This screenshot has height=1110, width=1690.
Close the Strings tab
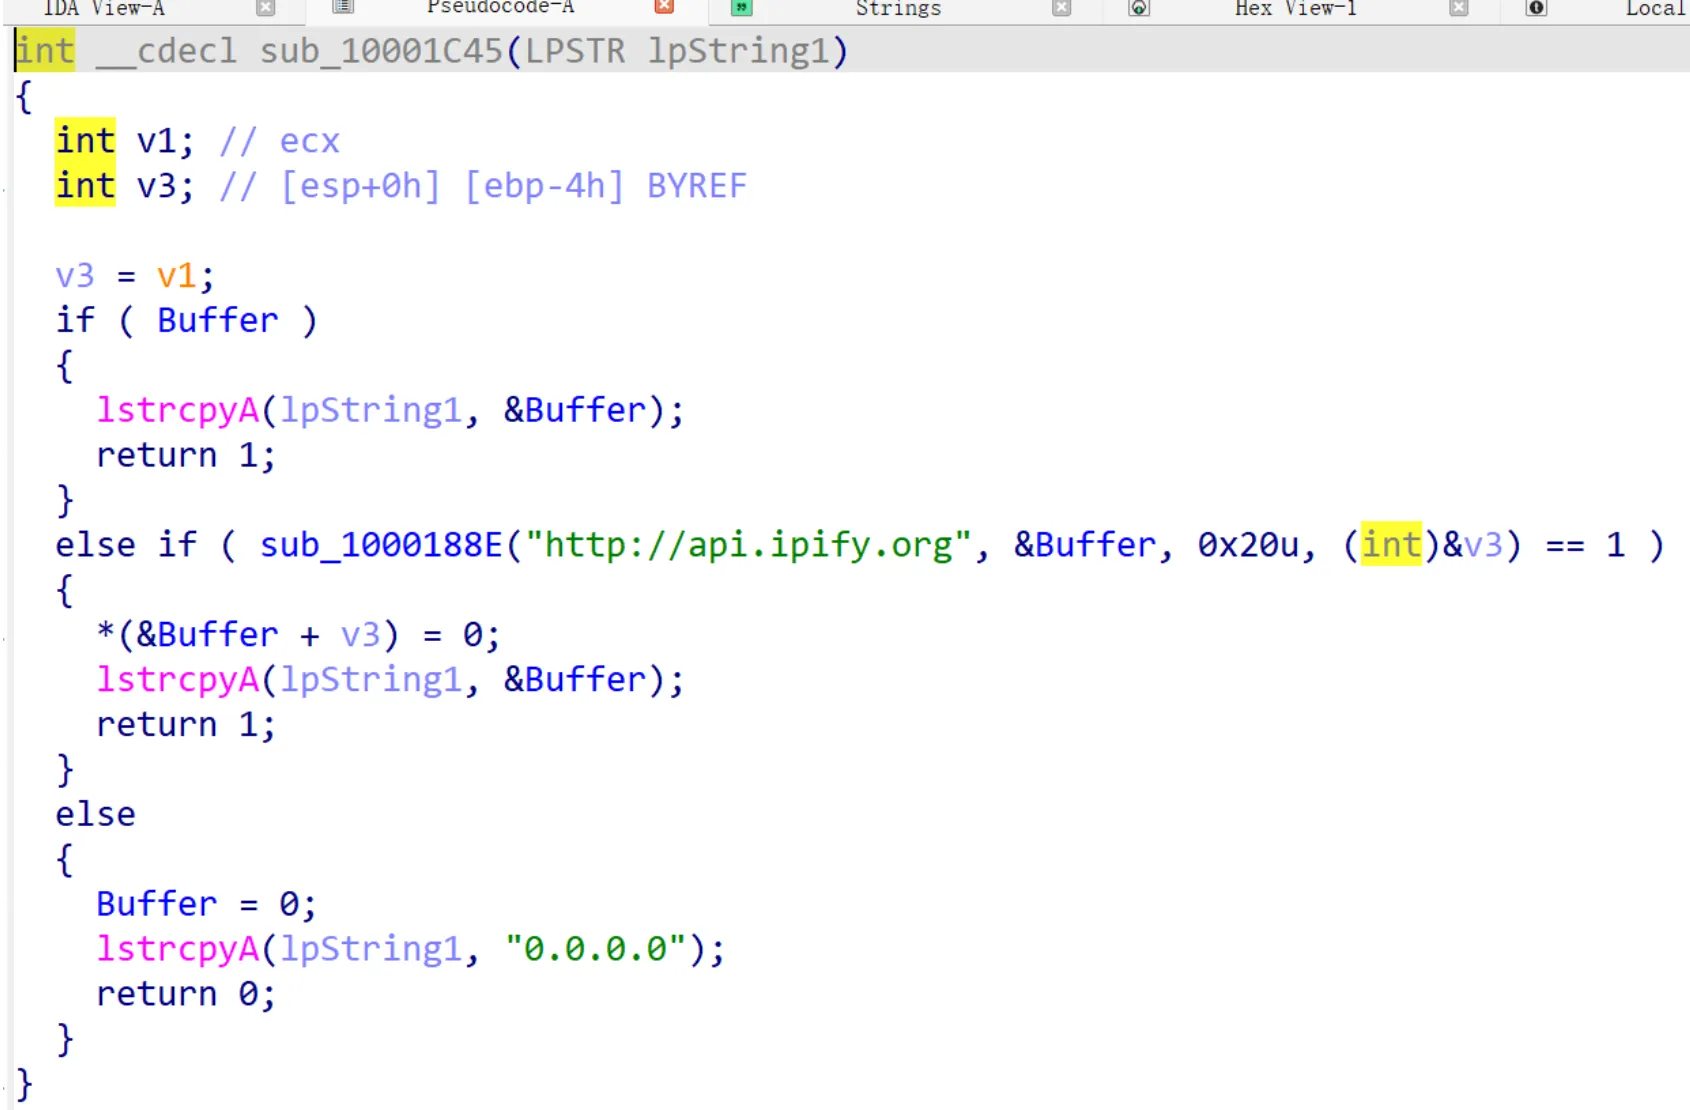[x=1062, y=8]
